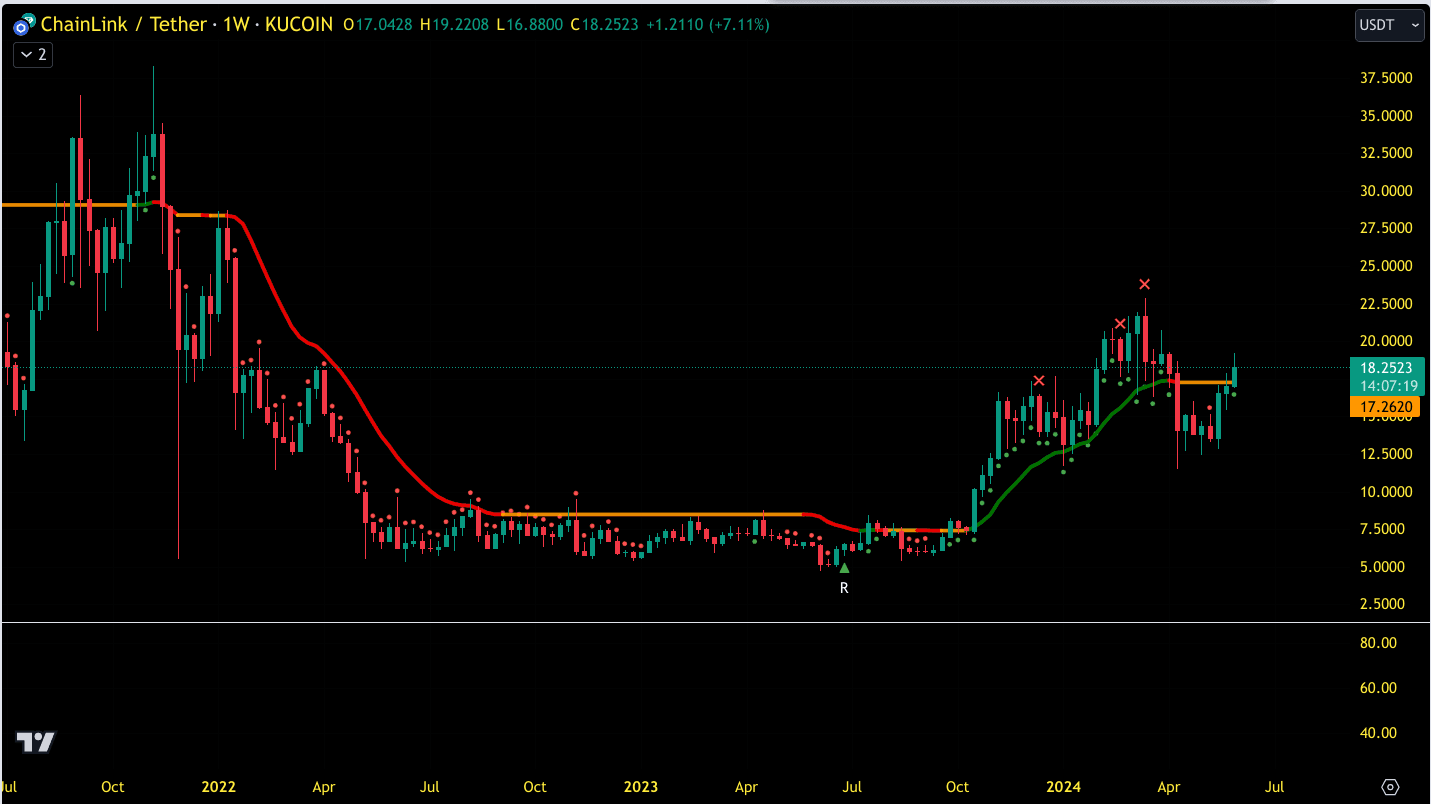Click the highest red X marker
This screenshot has height=804, width=1431.
click(x=1144, y=284)
